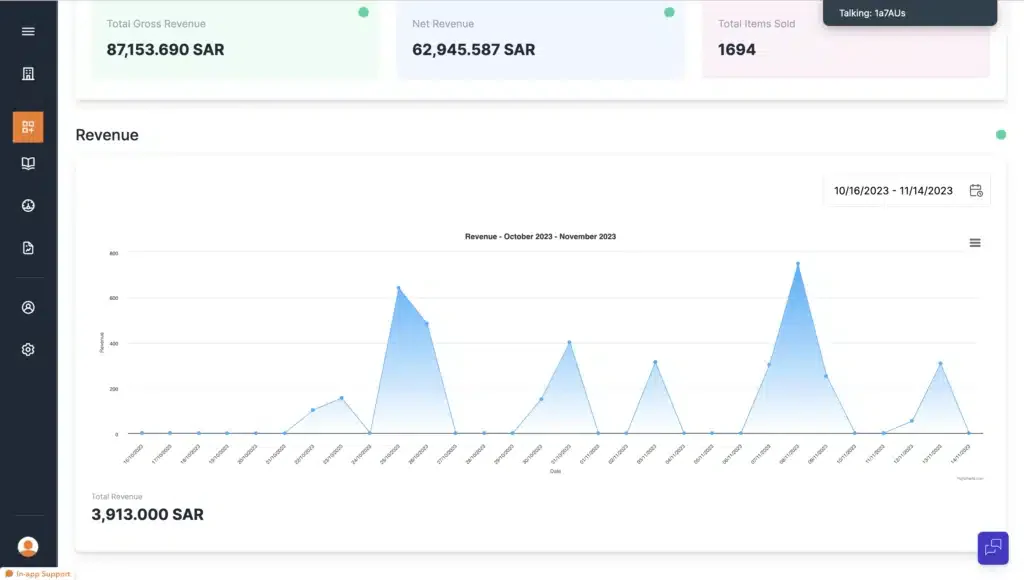Open the building icon in the sidebar
Image resolution: width=1024 pixels, height=580 pixels.
coord(28,74)
